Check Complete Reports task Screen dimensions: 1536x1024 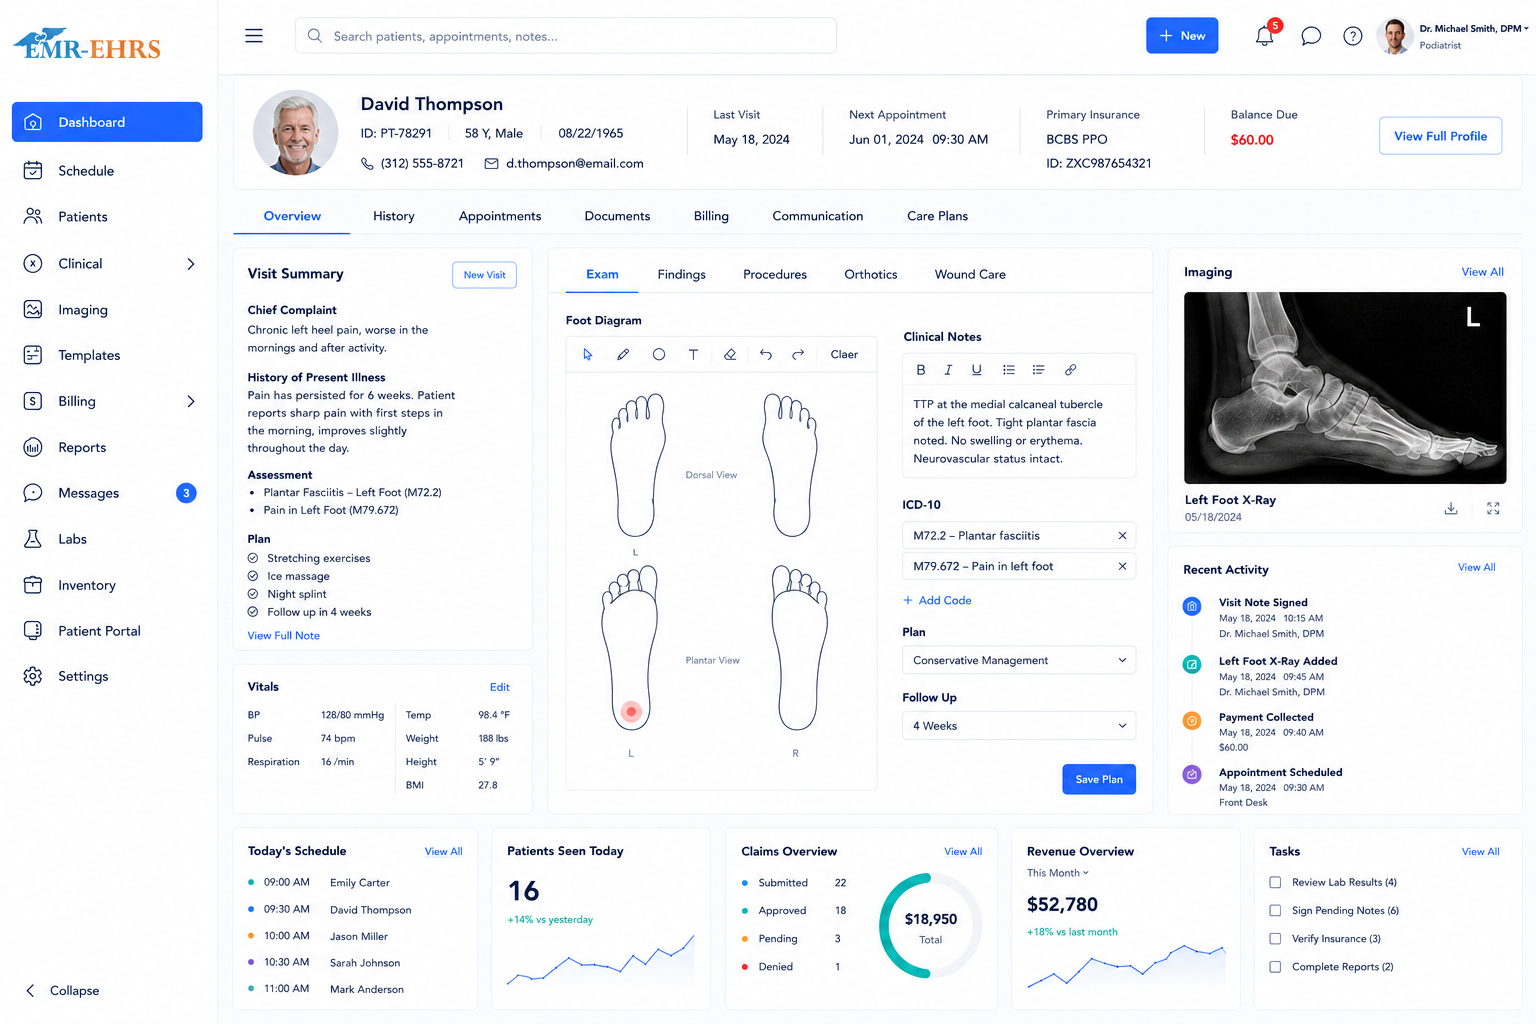(x=1275, y=966)
